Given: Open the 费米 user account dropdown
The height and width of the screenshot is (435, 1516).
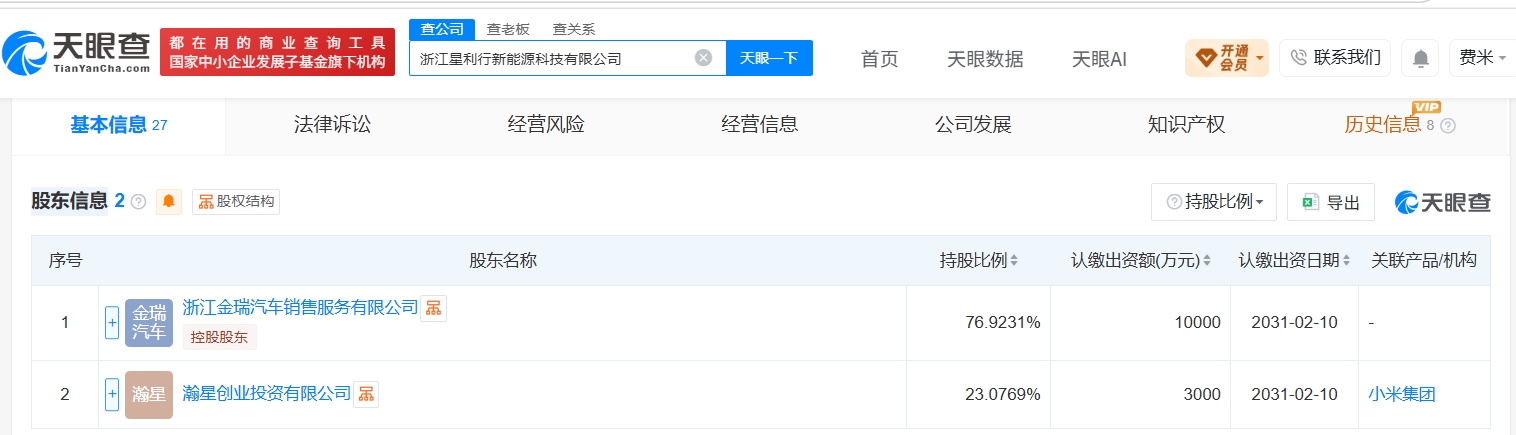Looking at the screenshot, I should tap(1482, 58).
